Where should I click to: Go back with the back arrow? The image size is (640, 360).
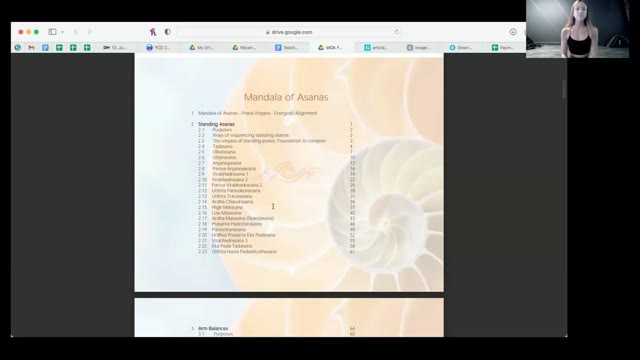tap(76, 32)
